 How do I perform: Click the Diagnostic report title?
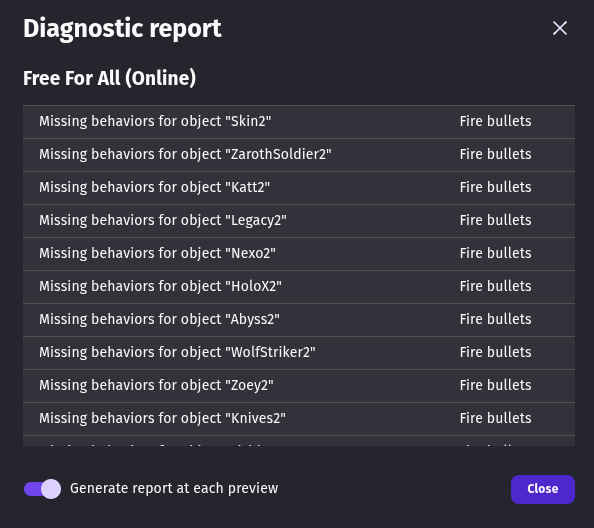(122, 29)
